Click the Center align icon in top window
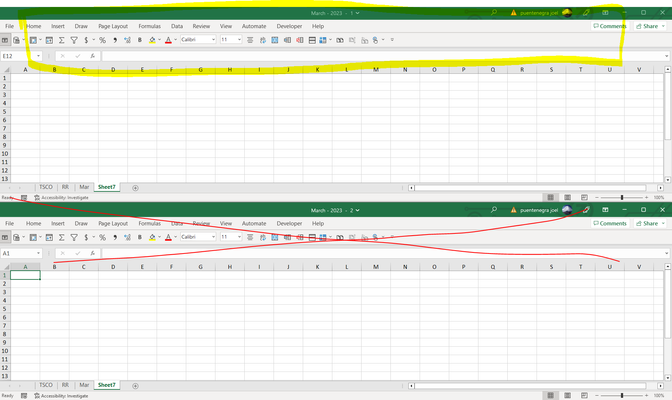The height and width of the screenshot is (400, 672). coord(250,40)
